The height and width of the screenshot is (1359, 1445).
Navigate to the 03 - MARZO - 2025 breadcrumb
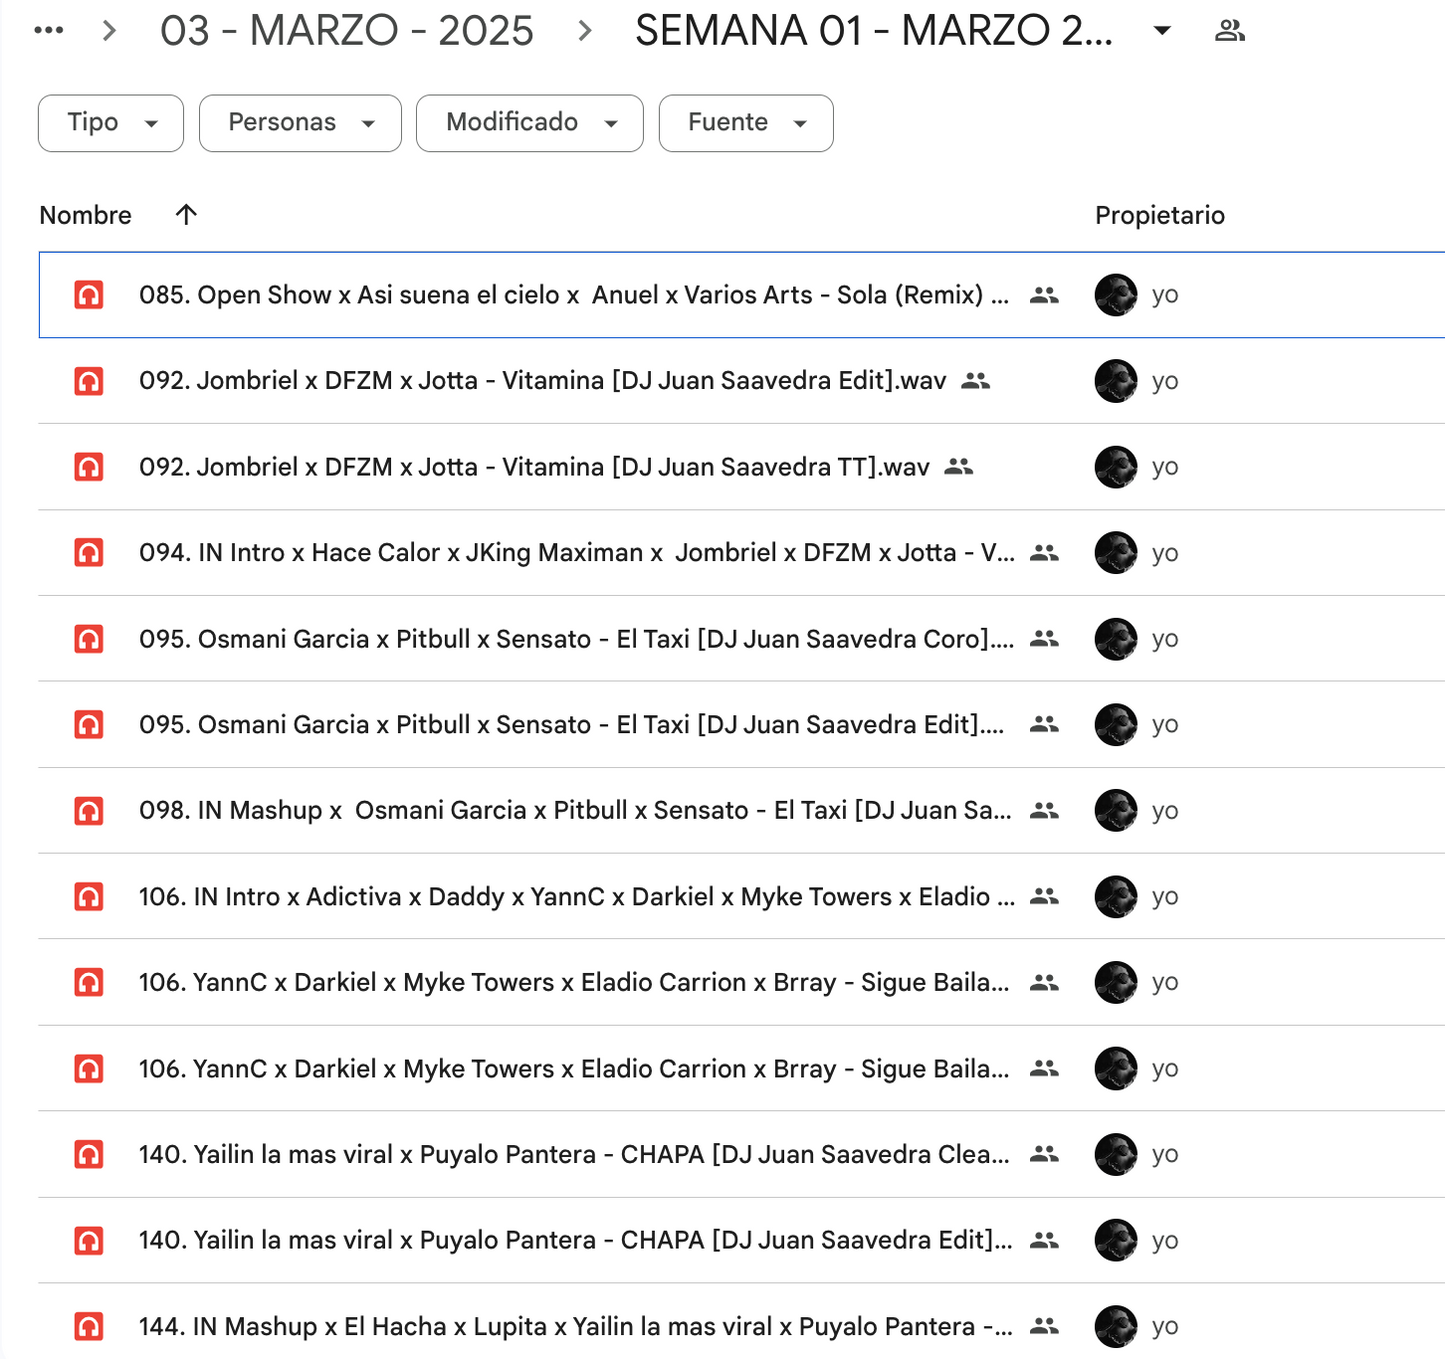(347, 30)
